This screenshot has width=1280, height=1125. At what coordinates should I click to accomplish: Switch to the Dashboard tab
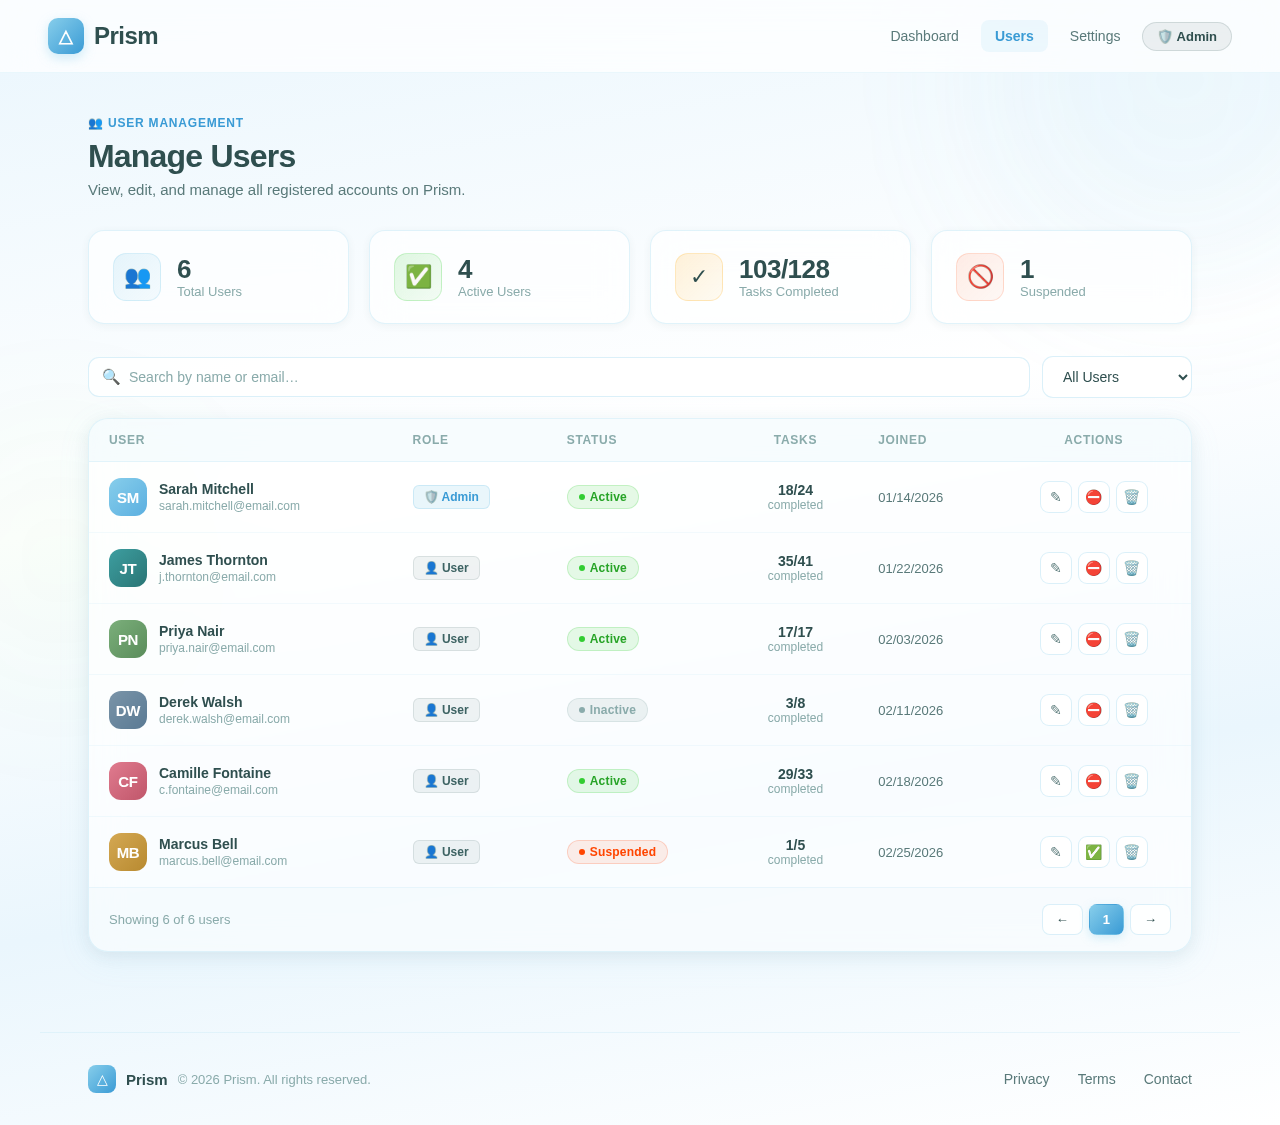click(x=924, y=36)
